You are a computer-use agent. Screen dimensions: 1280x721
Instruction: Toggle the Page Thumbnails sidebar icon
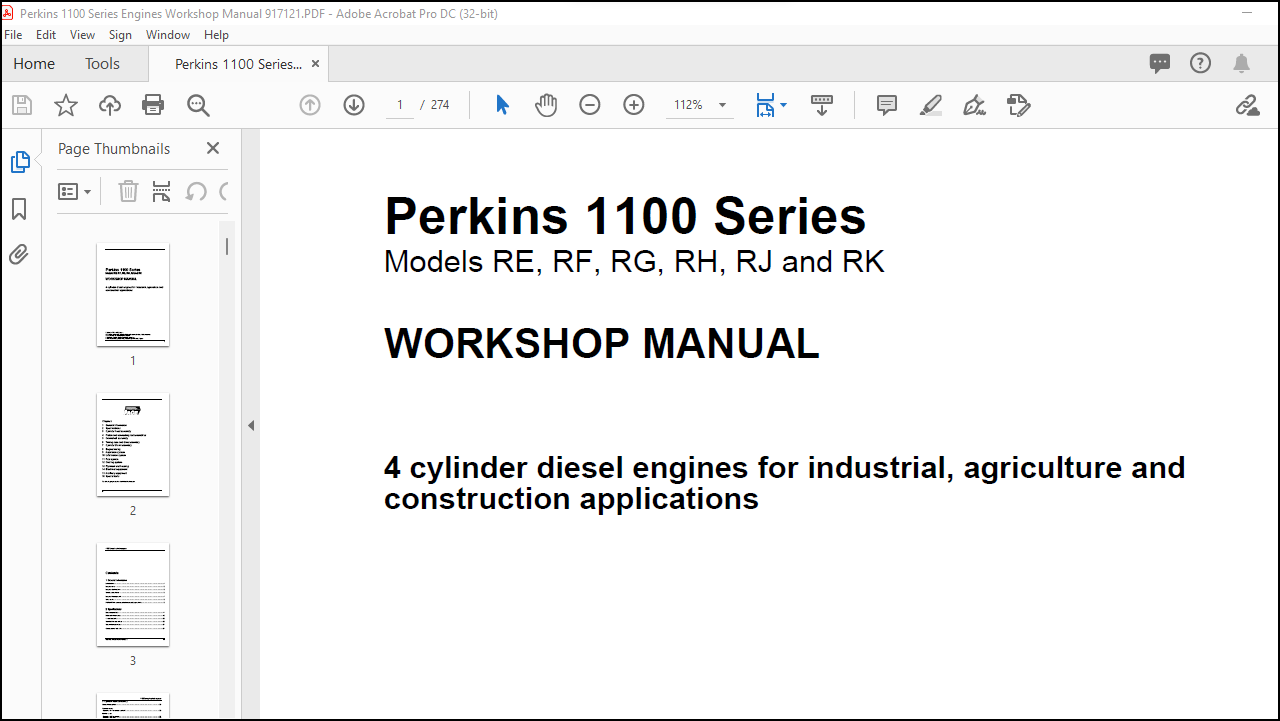20,162
